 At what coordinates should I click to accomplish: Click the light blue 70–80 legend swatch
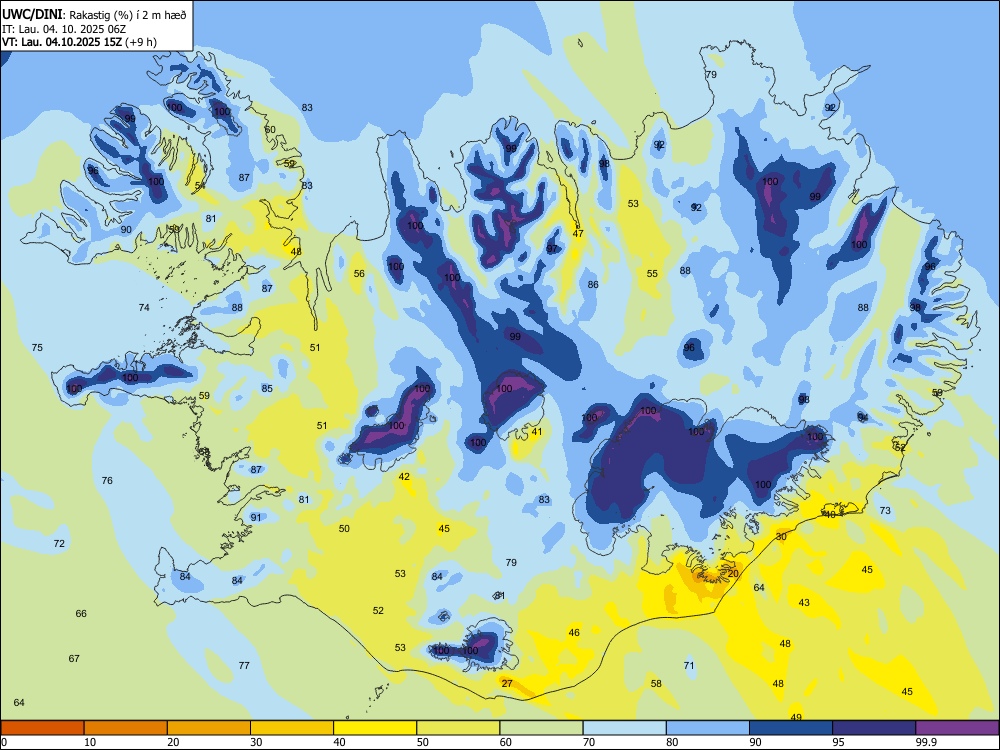coord(624,728)
